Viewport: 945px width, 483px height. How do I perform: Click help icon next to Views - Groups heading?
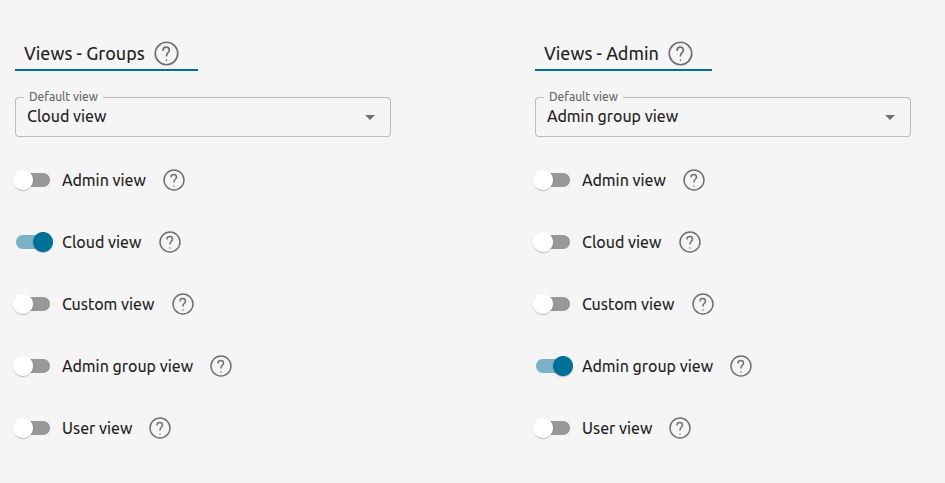(167, 54)
